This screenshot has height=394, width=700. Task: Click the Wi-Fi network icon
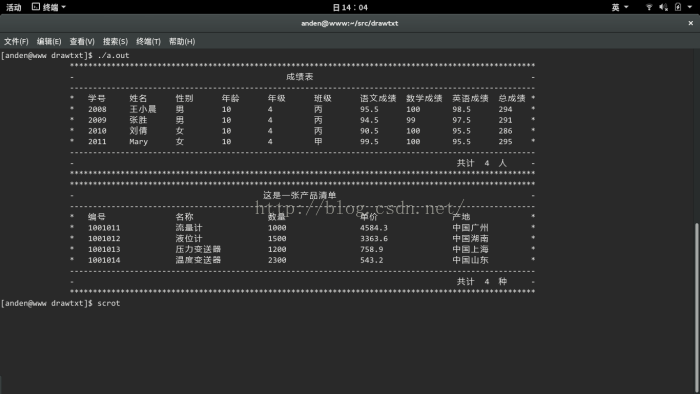pos(649,7)
